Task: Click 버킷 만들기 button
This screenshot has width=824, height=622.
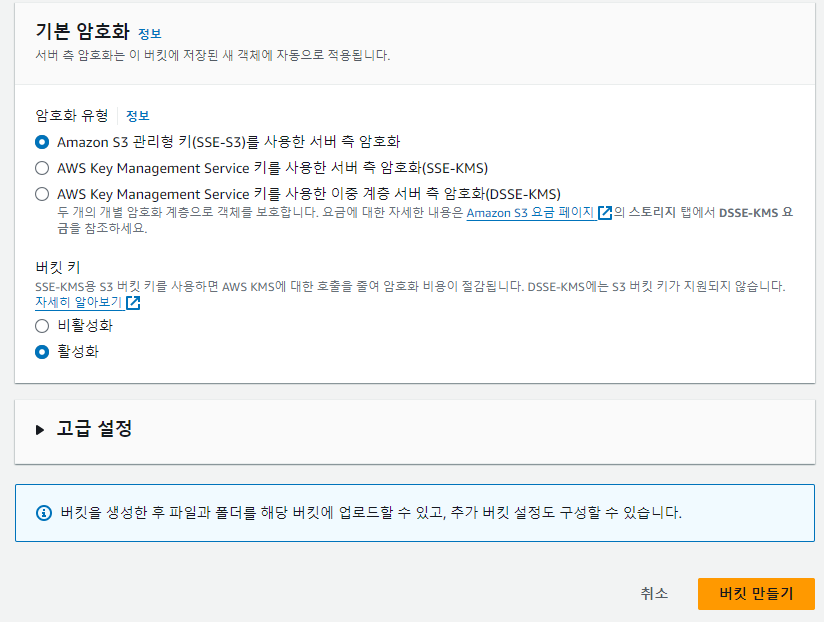Action: pyautogui.click(x=756, y=594)
